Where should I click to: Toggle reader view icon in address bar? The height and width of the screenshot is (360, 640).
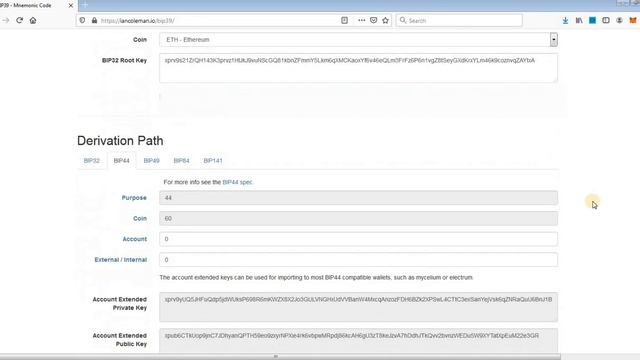(344, 20)
